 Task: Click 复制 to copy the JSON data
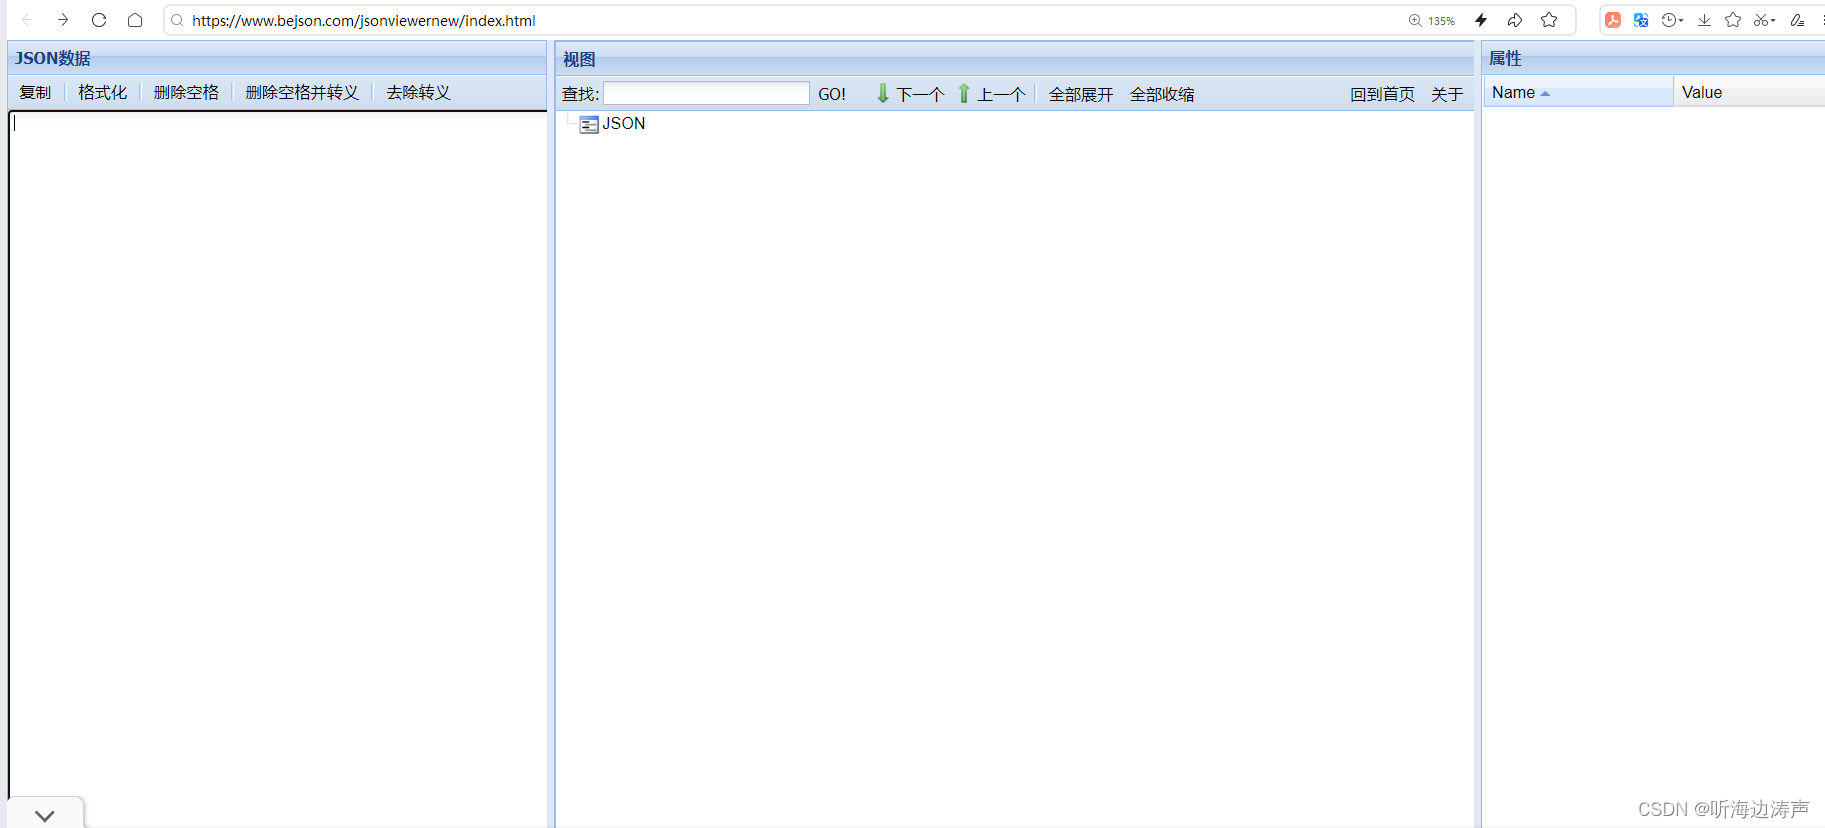(35, 92)
